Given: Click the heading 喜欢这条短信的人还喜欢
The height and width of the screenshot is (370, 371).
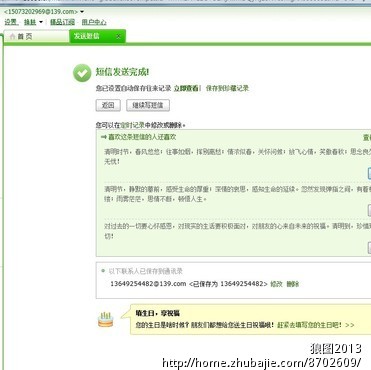Looking at the screenshot, I should coord(142,137).
